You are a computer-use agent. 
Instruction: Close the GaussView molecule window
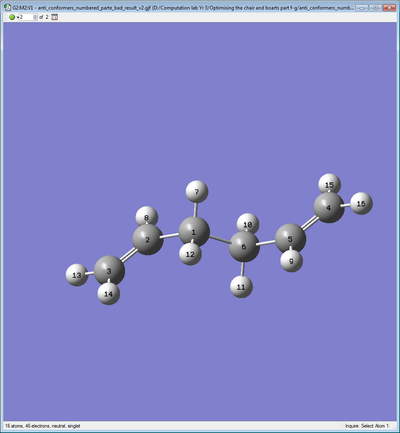click(389, 8)
